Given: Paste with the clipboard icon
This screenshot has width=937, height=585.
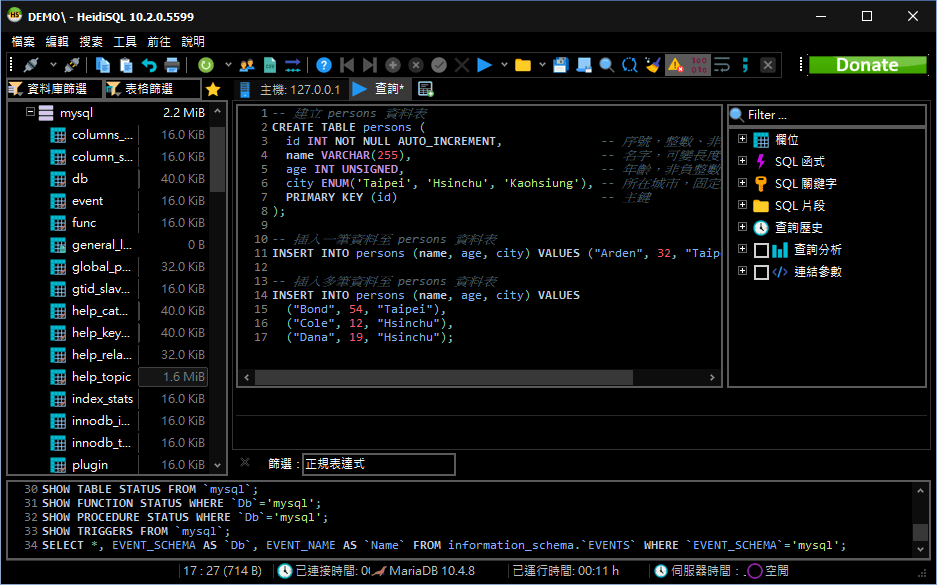Looking at the screenshot, I should 125,65.
